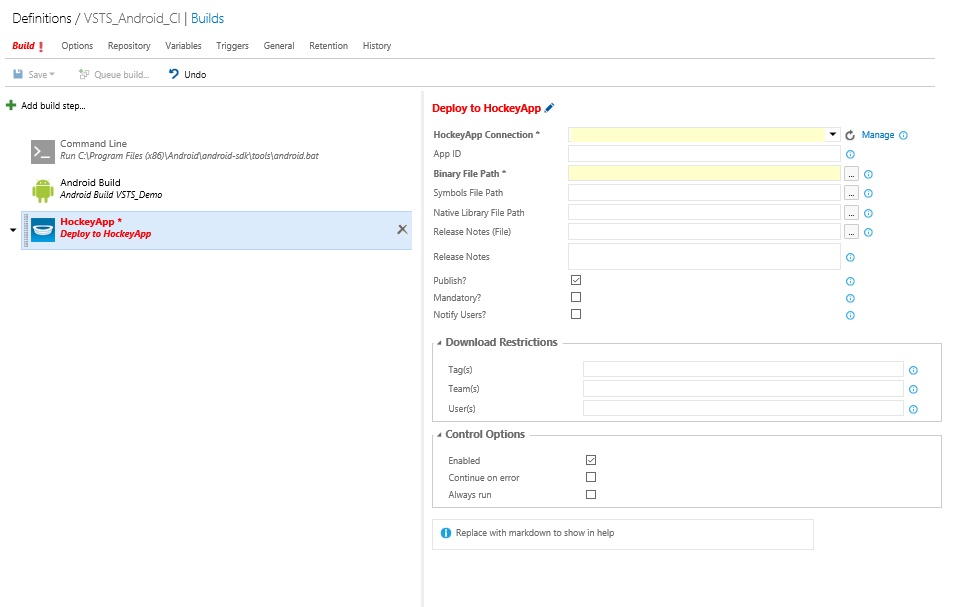Click Undo arrow icon in toolbar
The height and width of the screenshot is (607, 970).
(x=174, y=74)
